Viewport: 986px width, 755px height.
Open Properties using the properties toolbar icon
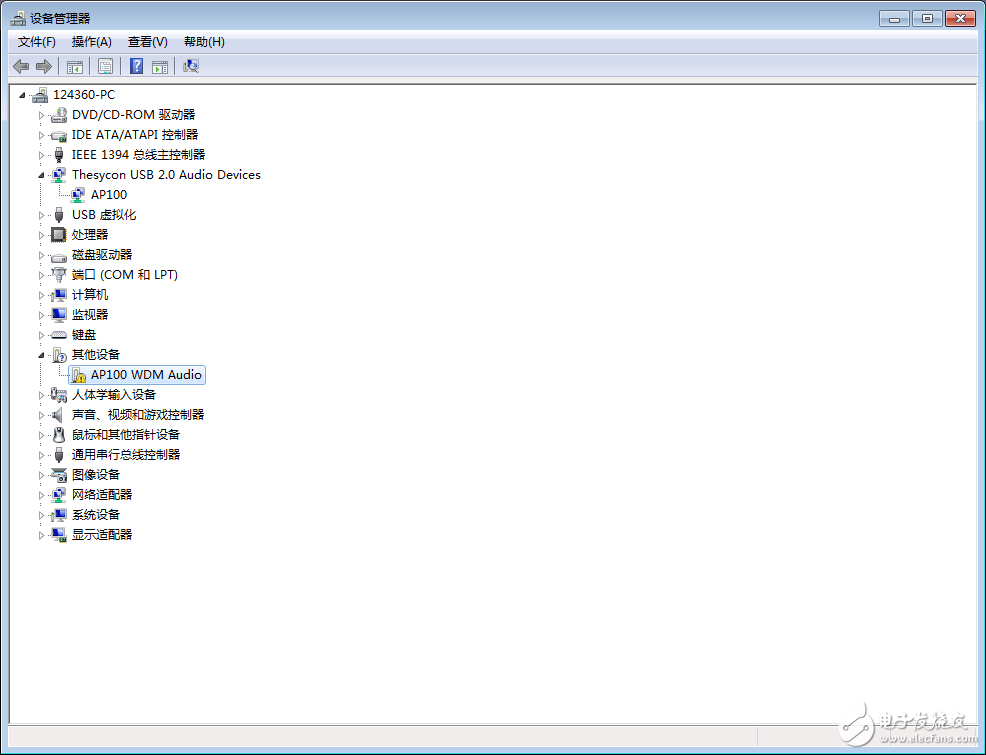click(105, 66)
